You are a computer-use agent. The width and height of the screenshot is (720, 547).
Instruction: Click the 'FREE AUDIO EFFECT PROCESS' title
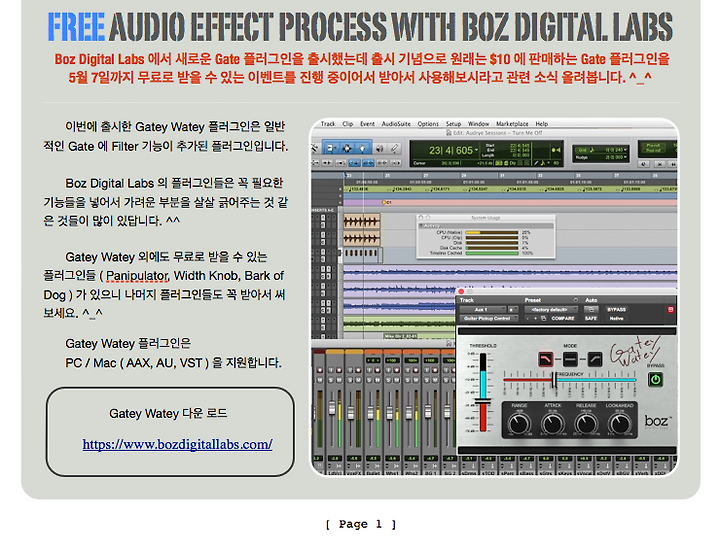[x=360, y=27]
